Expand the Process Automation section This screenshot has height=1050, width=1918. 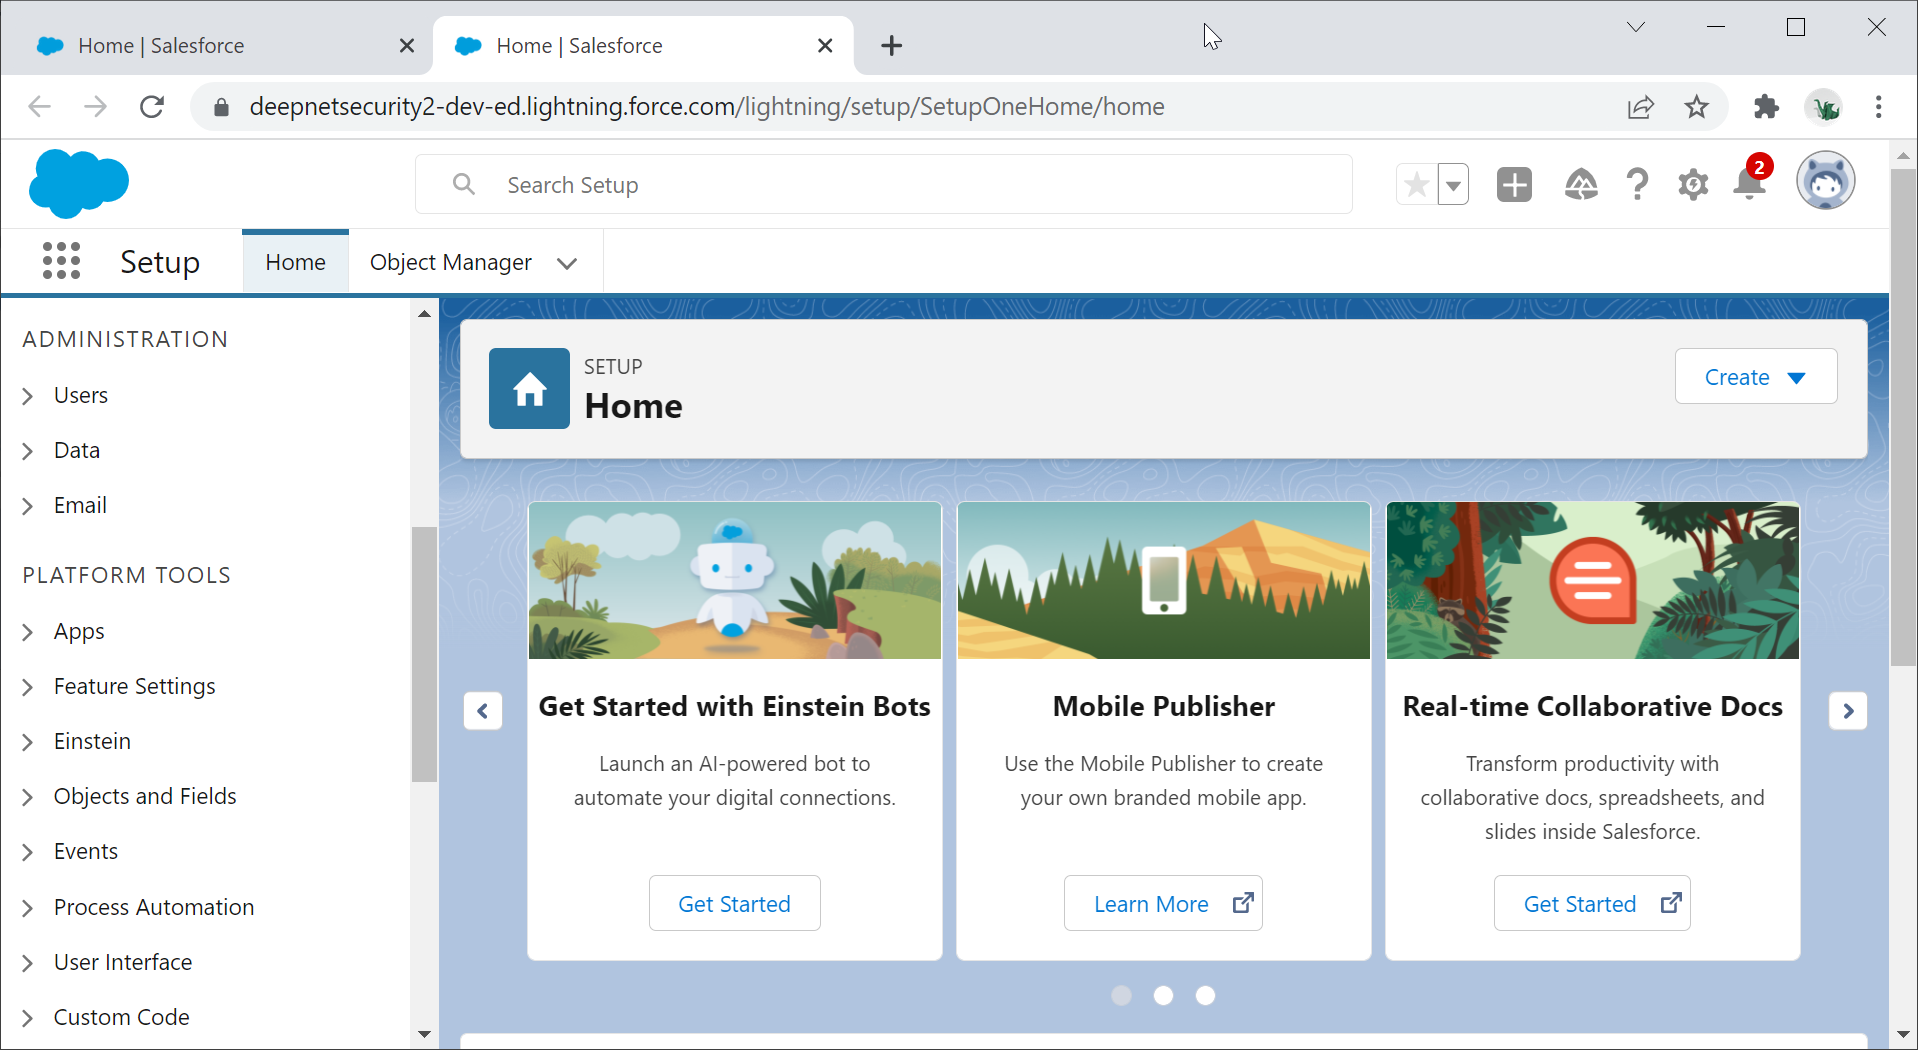(28, 908)
